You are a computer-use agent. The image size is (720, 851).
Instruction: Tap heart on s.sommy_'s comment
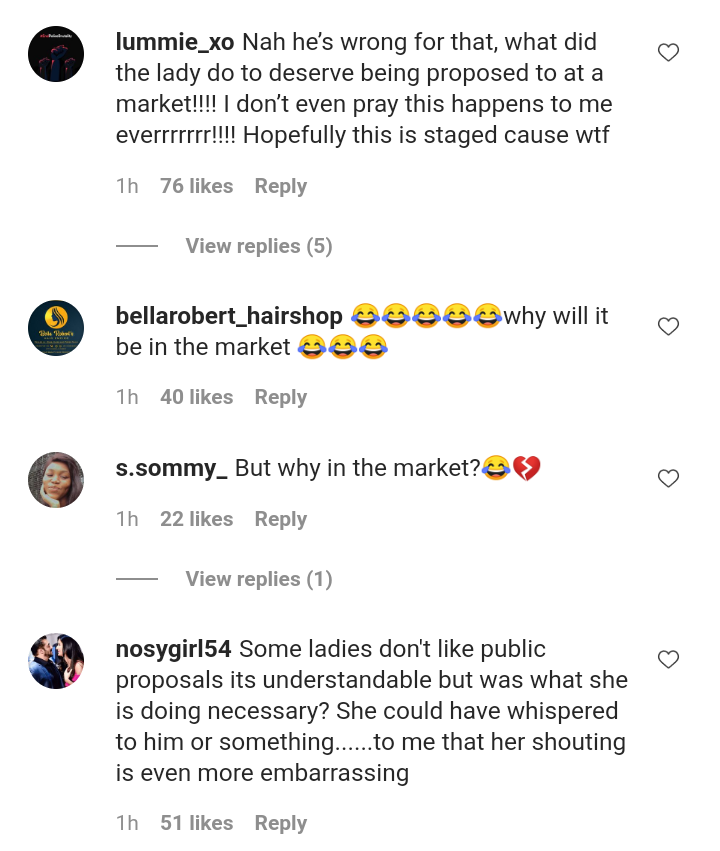pyautogui.click(x=668, y=479)
